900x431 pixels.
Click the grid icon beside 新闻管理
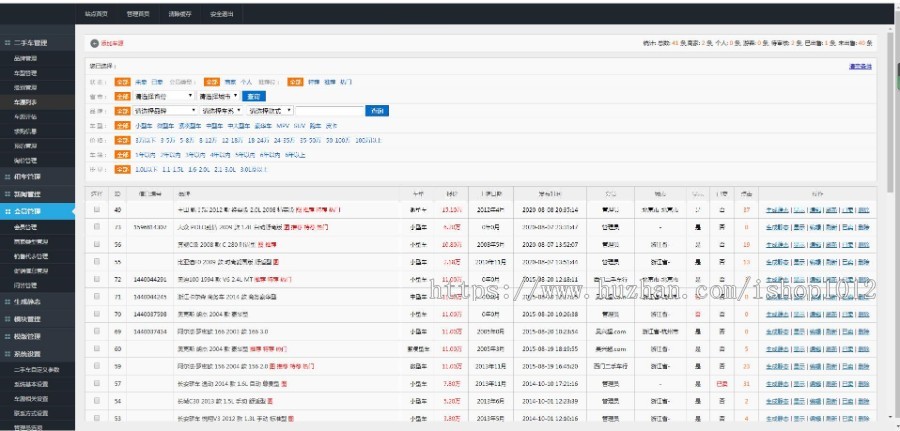[x=6, y=194]
